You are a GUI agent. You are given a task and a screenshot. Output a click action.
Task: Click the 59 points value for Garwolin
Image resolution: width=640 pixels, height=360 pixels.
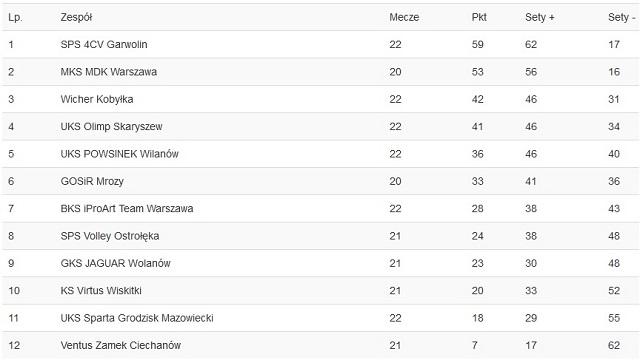click(478, 44)
